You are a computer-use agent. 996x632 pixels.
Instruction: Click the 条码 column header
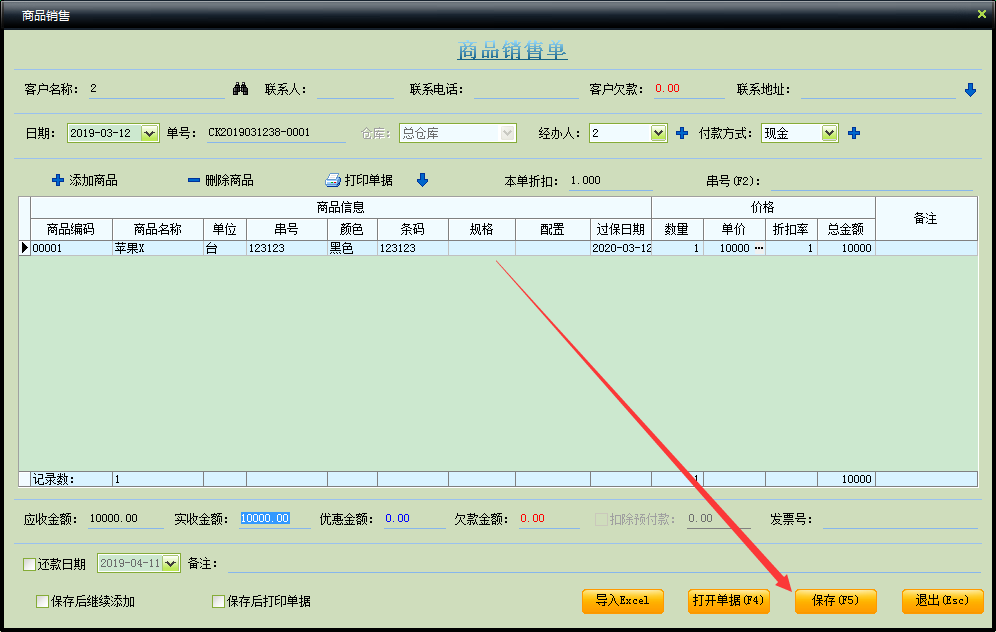(412, 229)
